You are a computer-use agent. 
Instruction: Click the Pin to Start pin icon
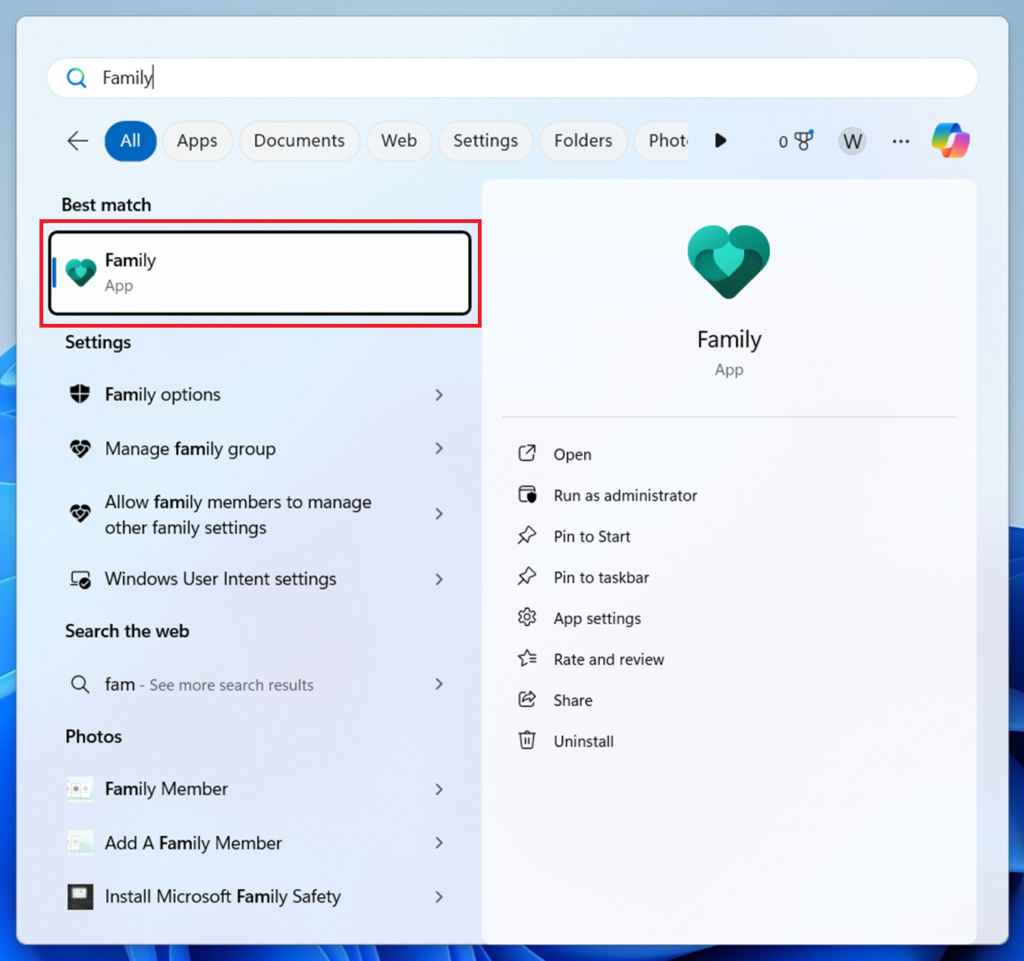click(x=527, y=536)
